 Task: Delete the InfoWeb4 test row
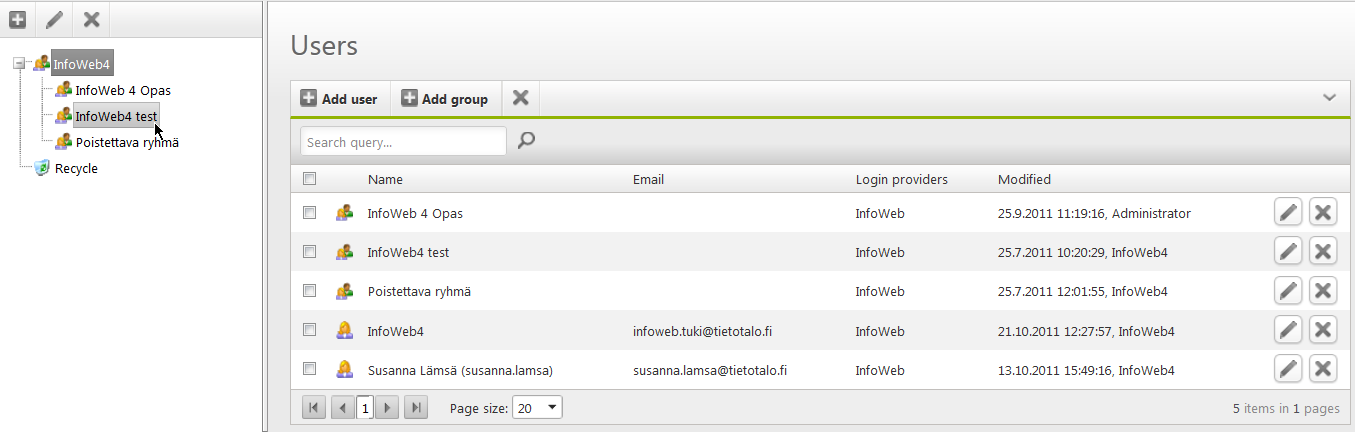tap(1323, 252)
